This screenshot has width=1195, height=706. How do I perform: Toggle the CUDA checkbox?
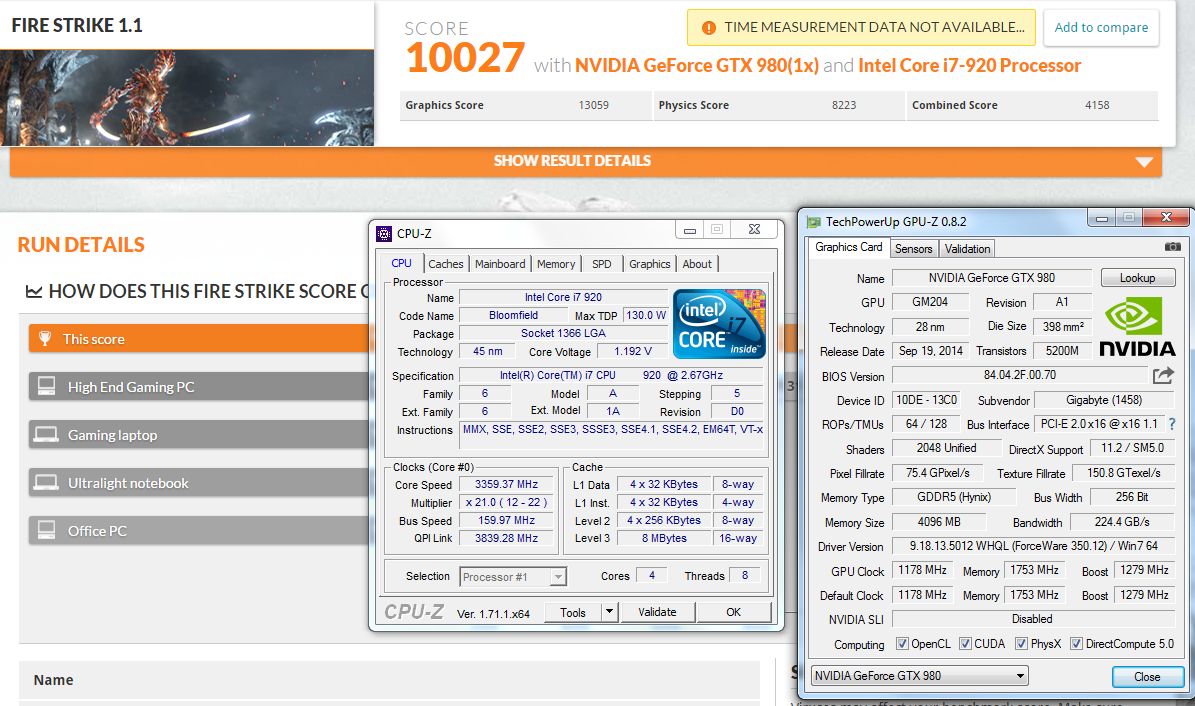965,643
